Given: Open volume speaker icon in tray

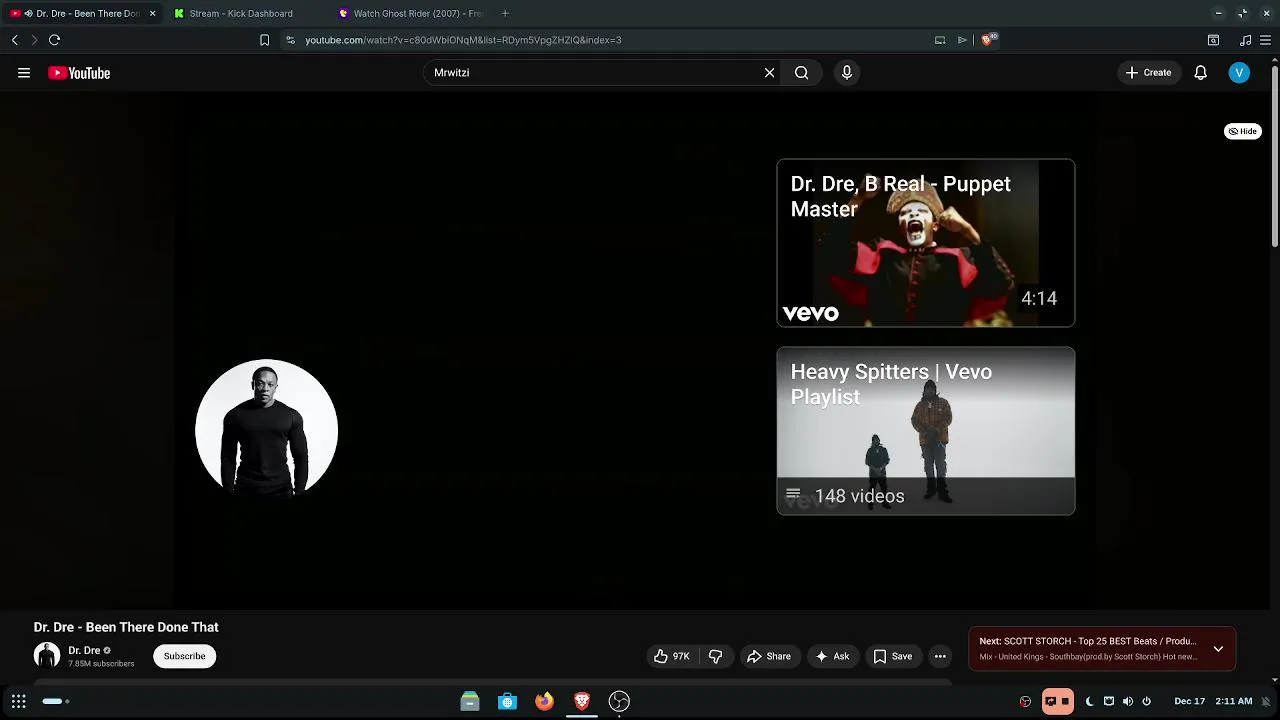Looking at the screenshot, I should click(x=1127, y=701).
